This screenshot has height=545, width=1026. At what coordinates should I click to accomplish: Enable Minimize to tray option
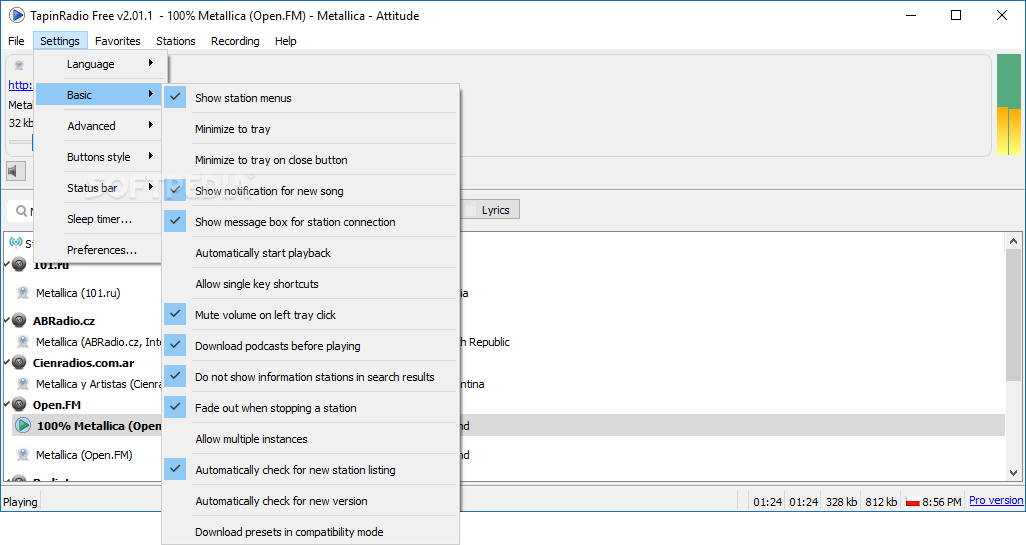(x=311, y=129)
